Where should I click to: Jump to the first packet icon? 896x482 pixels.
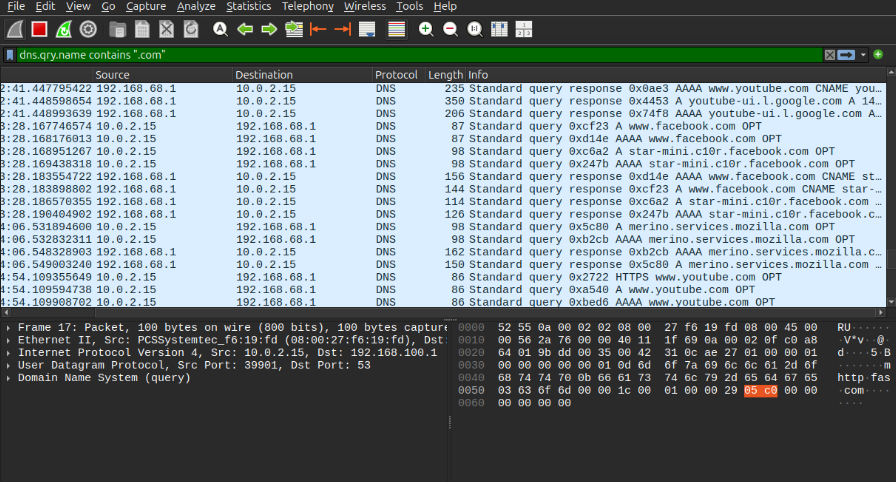pos(318,29)
